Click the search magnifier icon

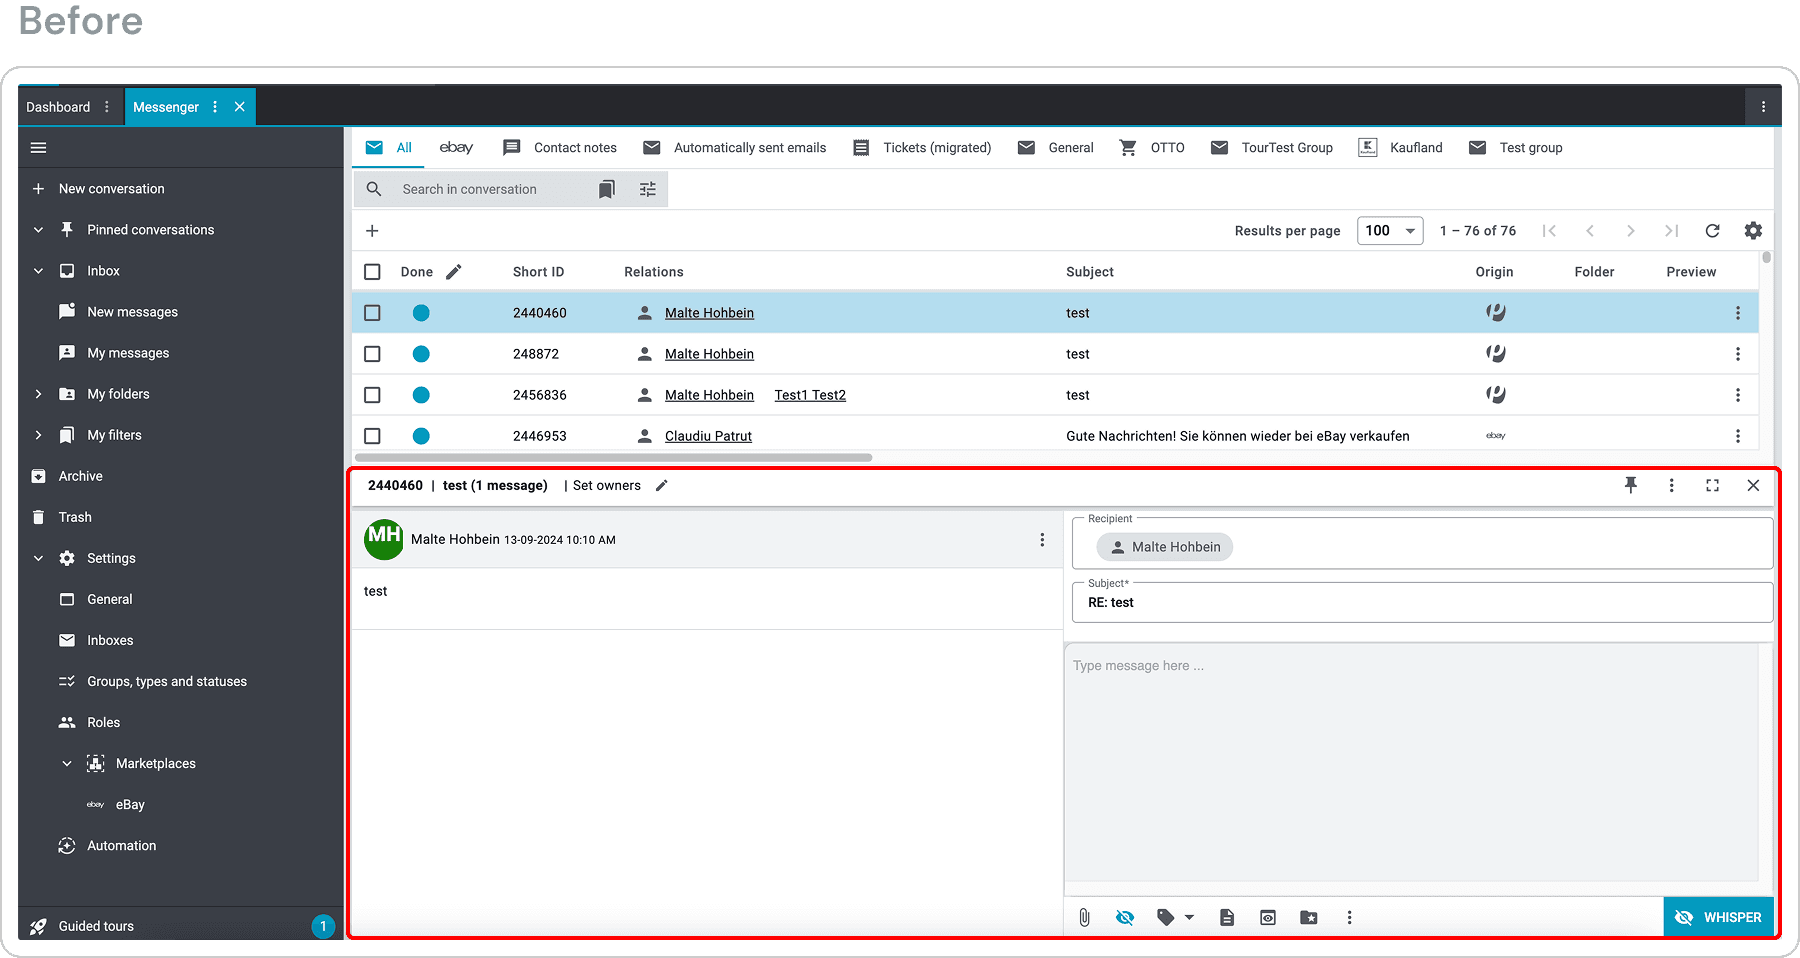pos(374,189)
